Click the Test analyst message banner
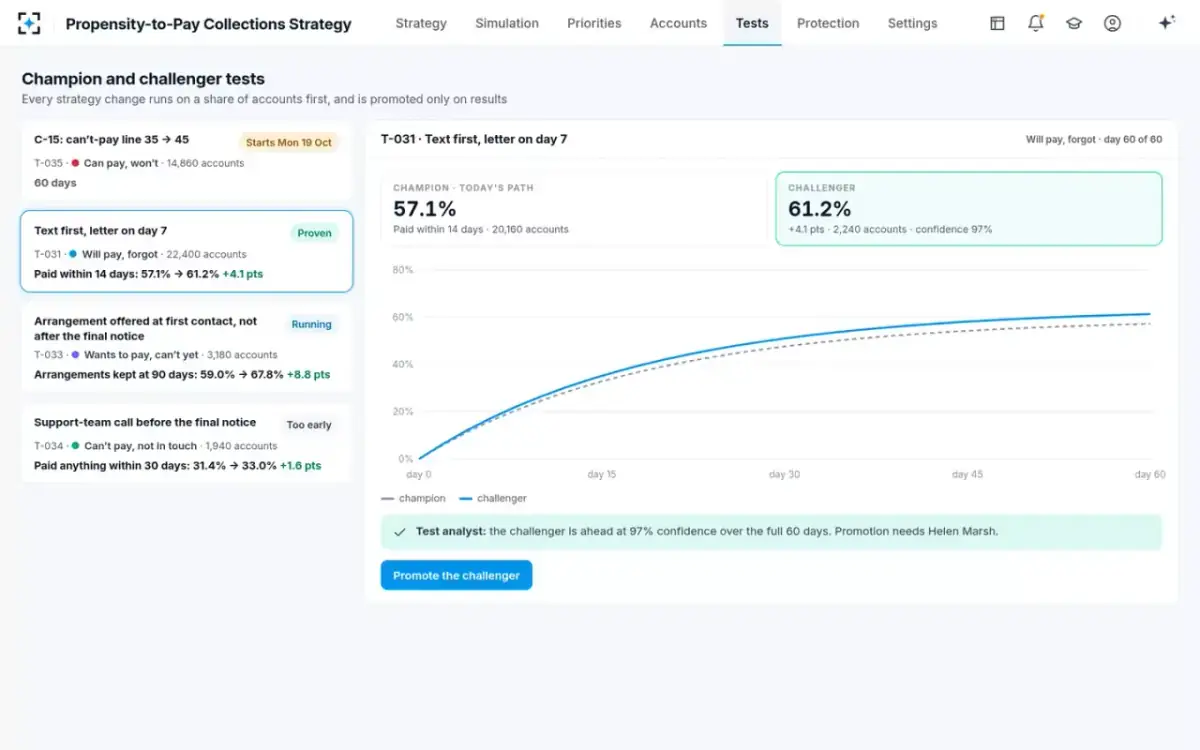Viewport: 1200px width, 750px height. (771, 532)
